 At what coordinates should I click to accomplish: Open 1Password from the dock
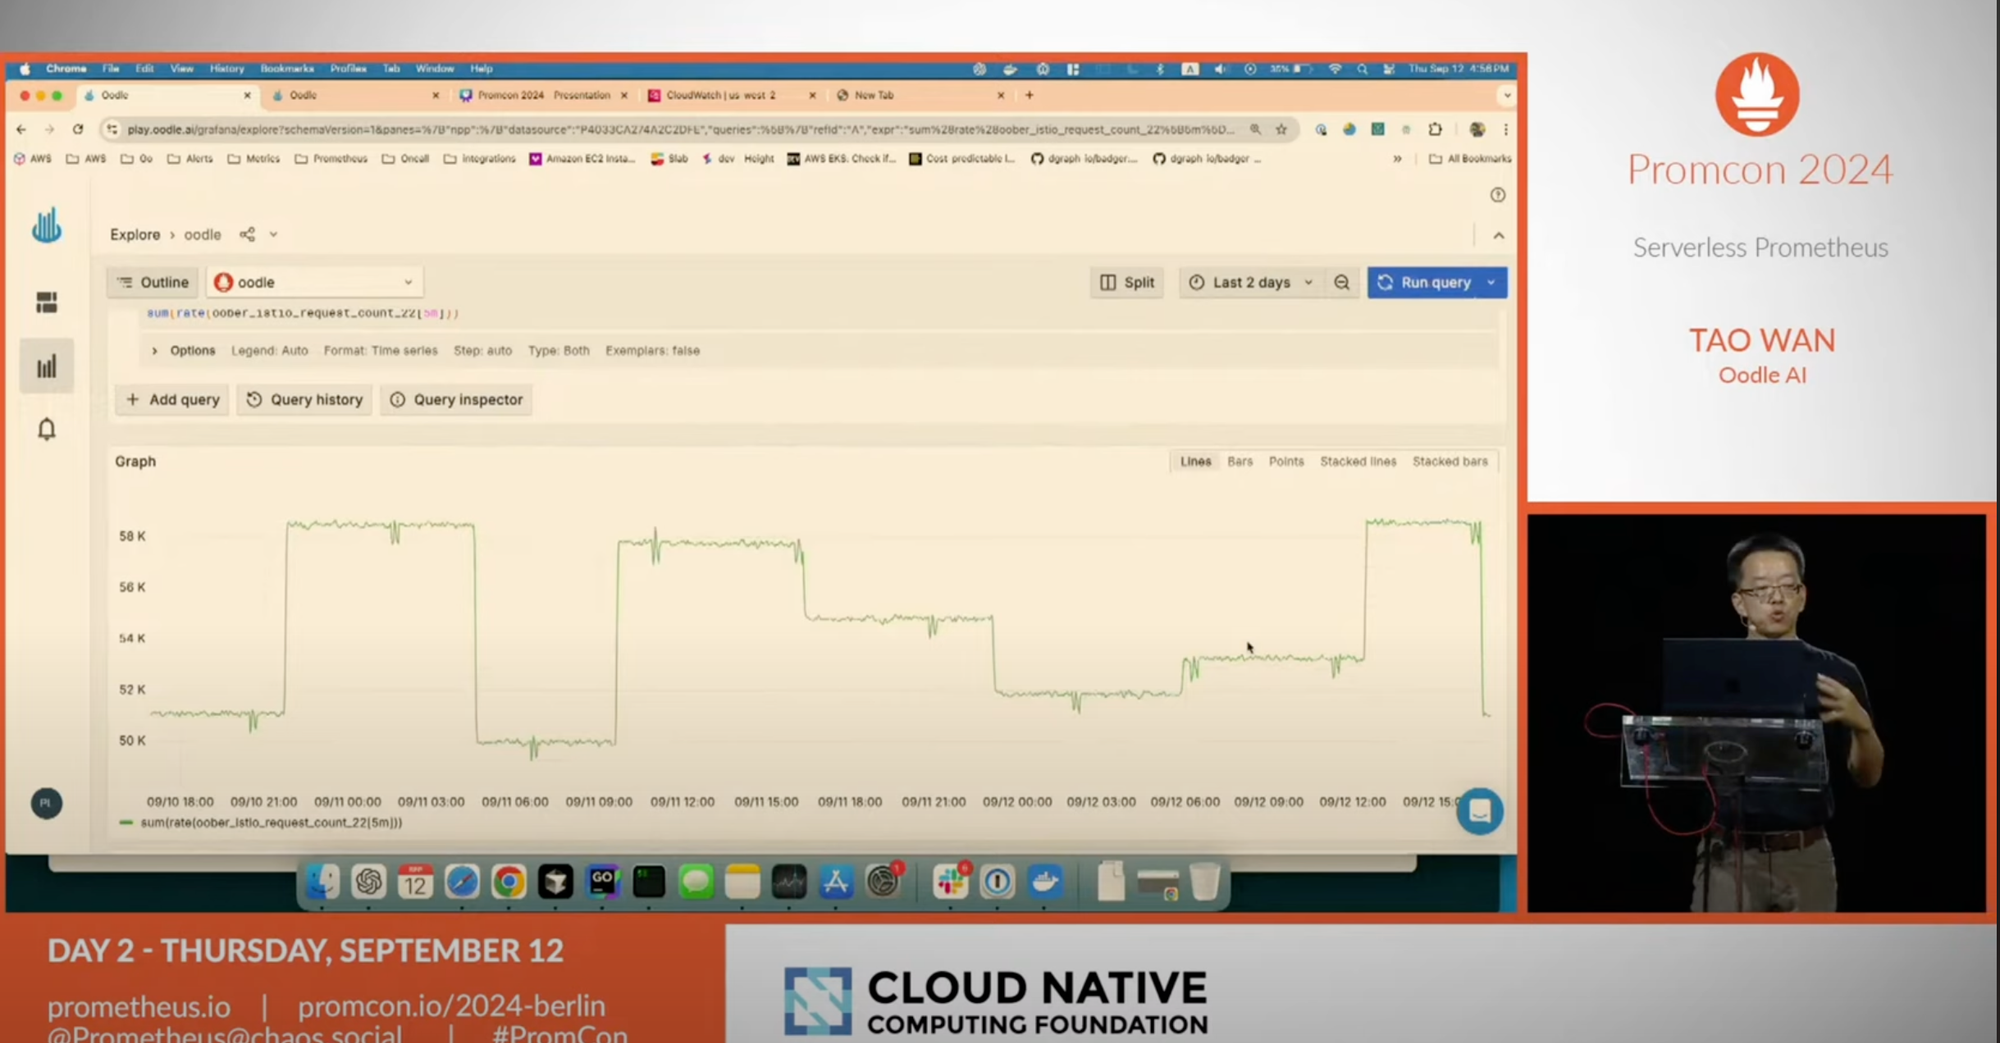pyautogui.click(x=997, y=881)
